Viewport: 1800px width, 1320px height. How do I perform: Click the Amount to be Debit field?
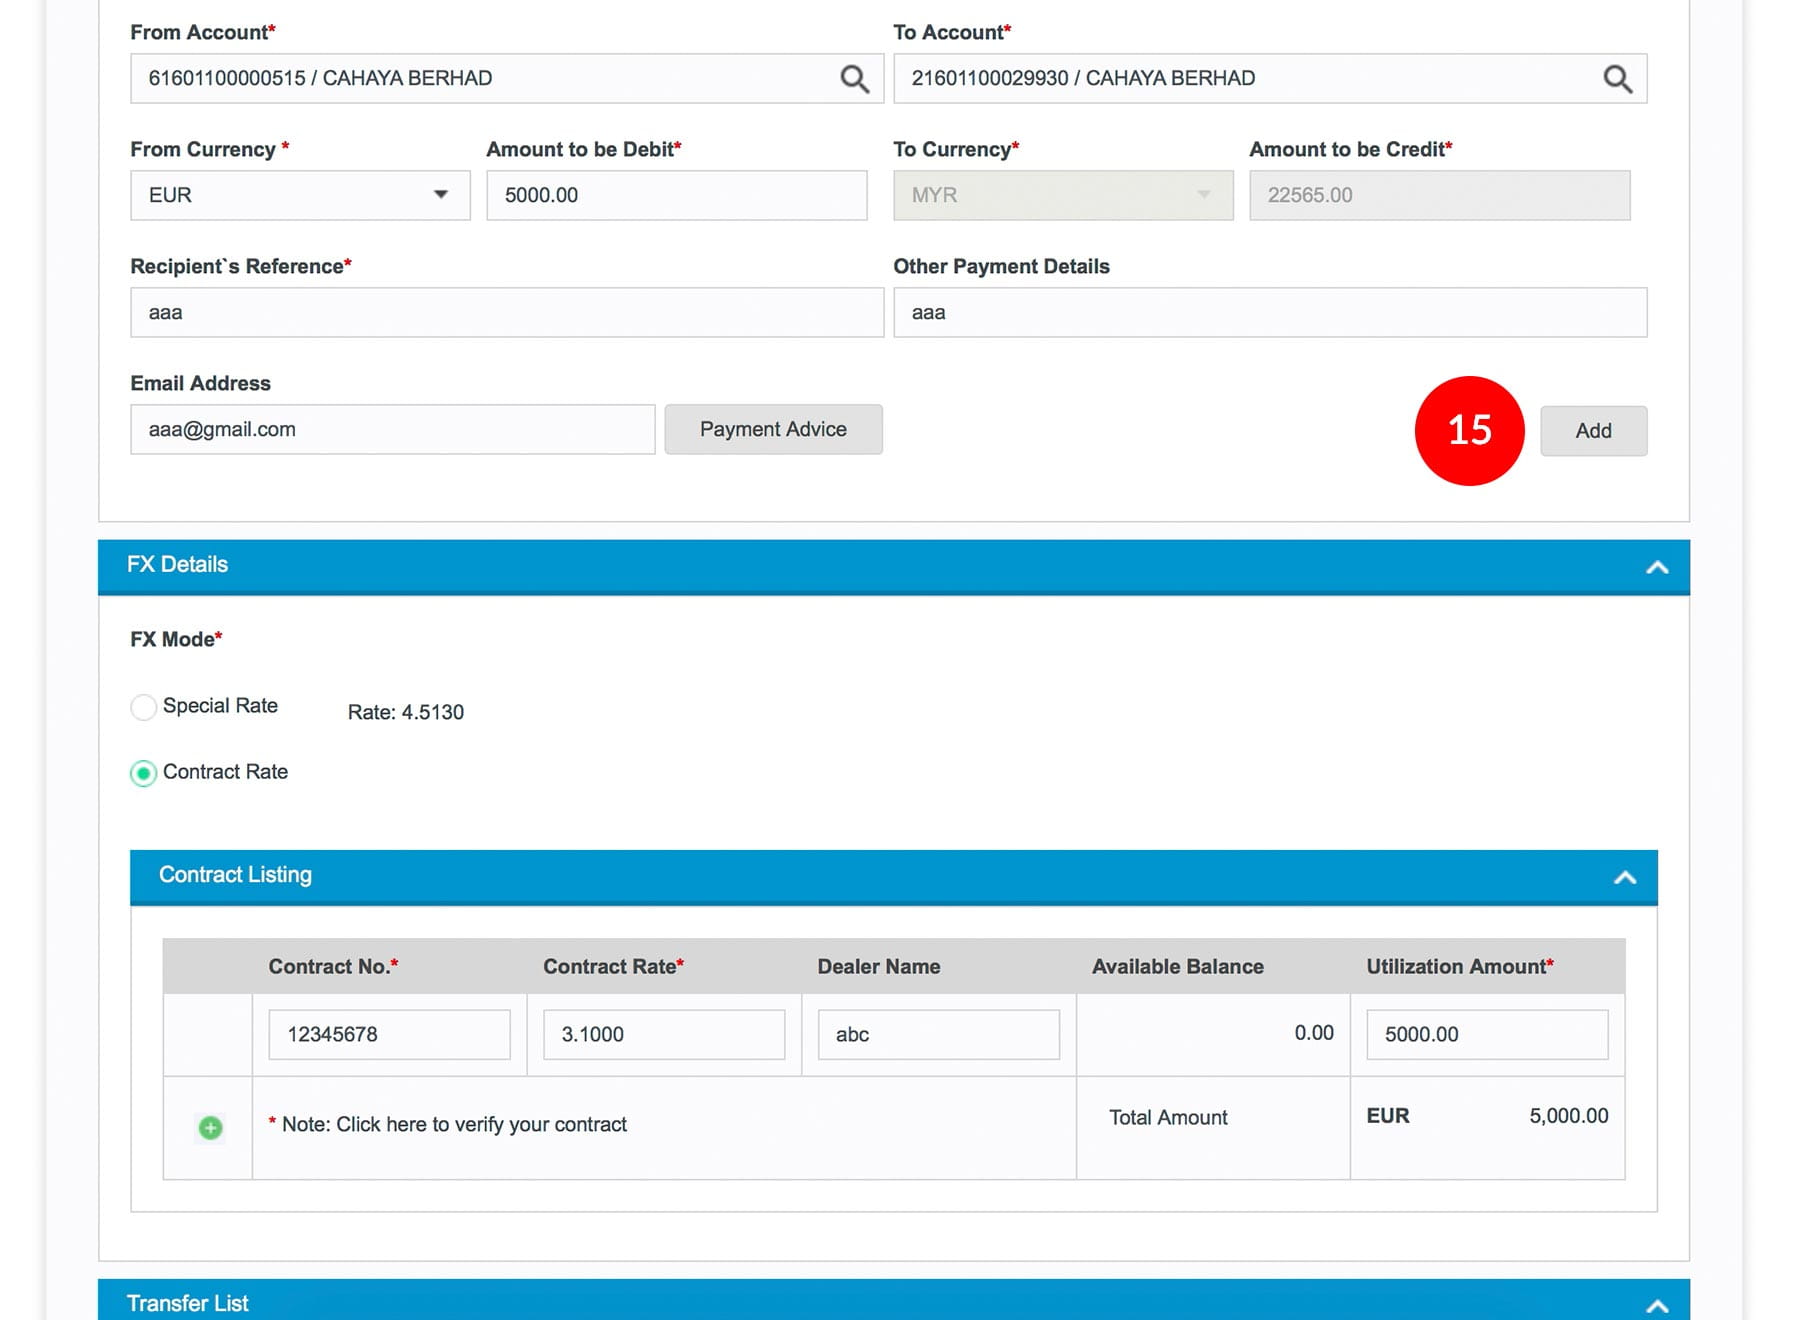point(676,195)
